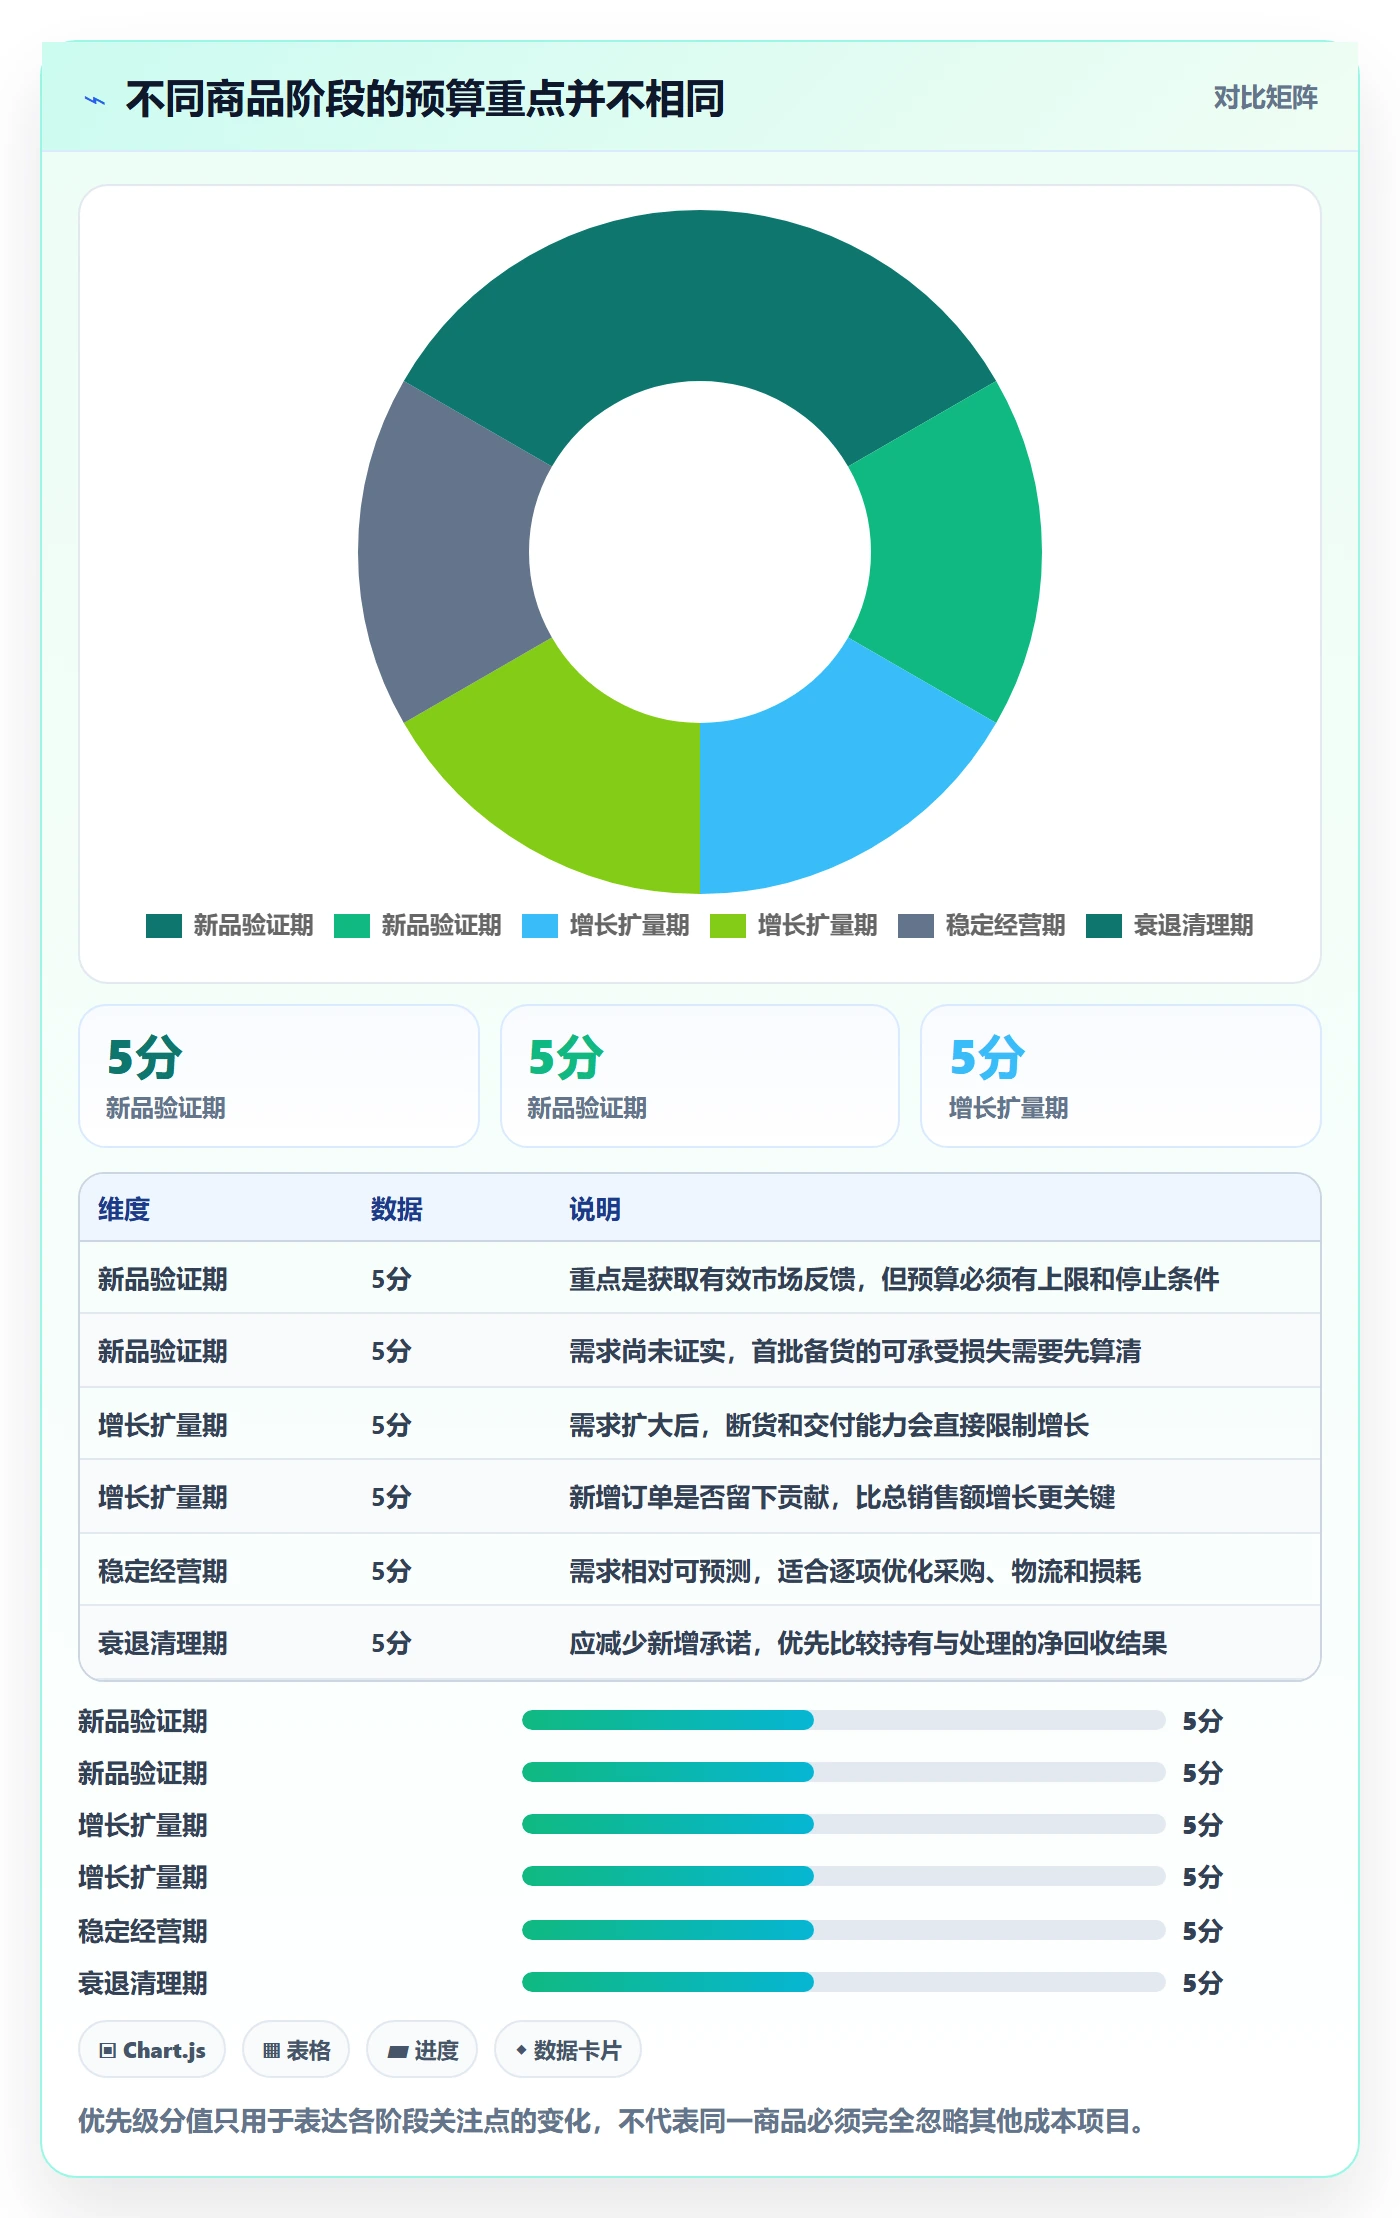Toggle the dark teal 新品验证期 legend swatch

(x=163, y=926)
